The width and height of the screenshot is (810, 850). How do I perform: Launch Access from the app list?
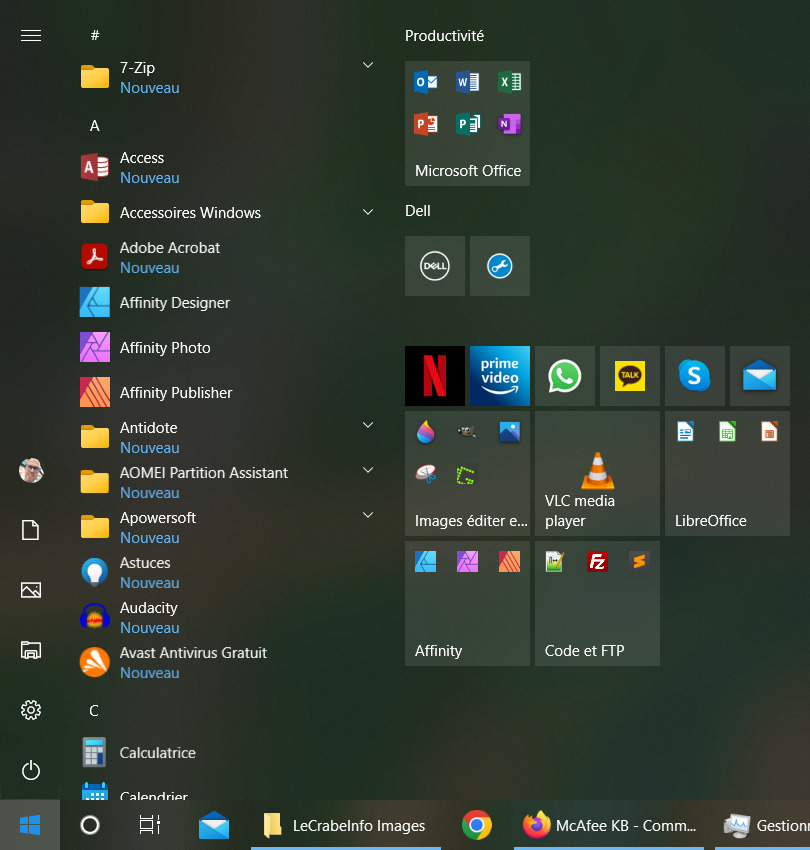tap(227, 168)
